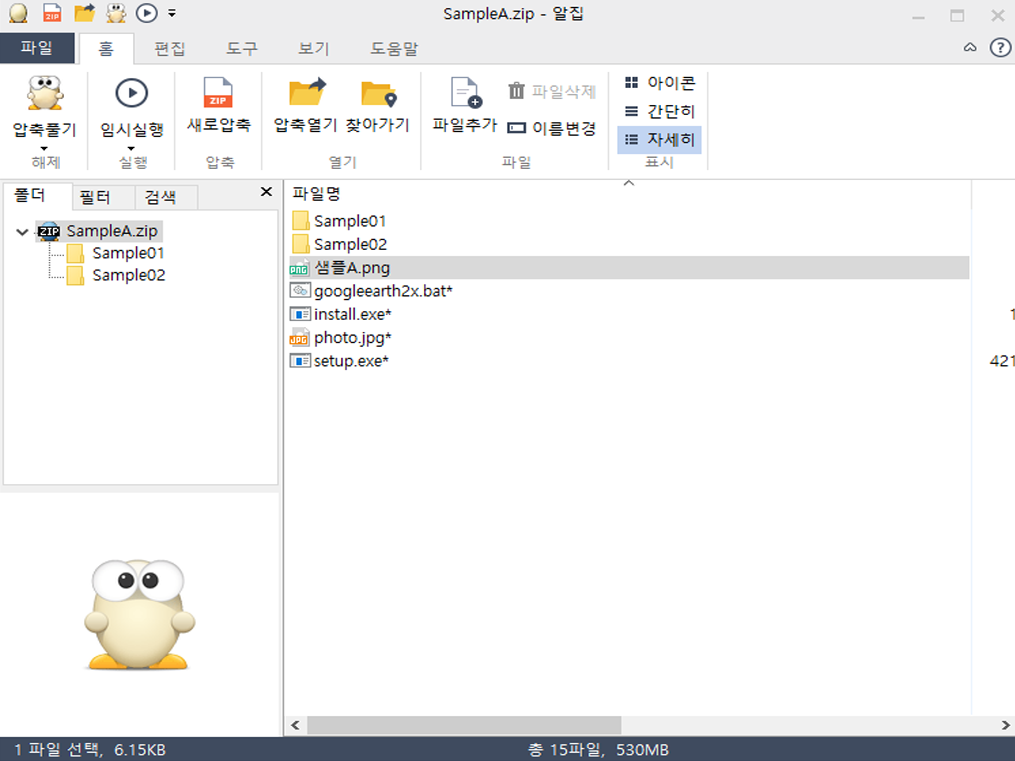This screenshot has width=1015, height=761.
Task: Select the googleearth2x.bat* file name
Action: 383,291
